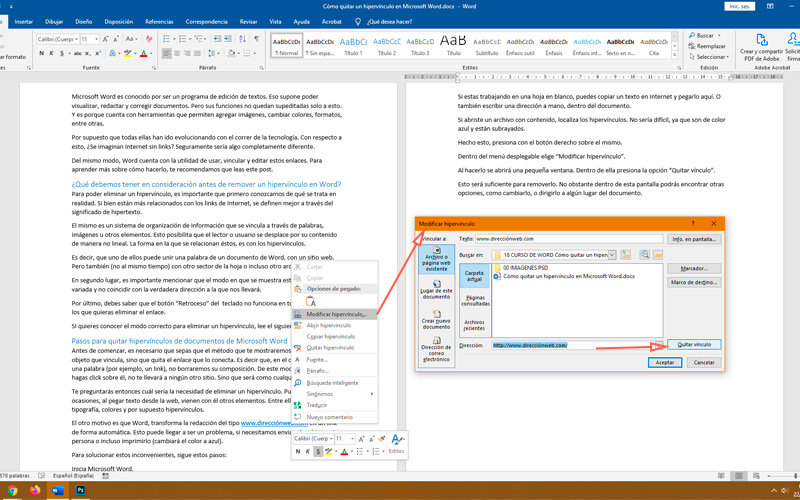The width and height of the screenshot is (800, 500).
Task: Select Lugar de este documento in the dialog
Action: (436, 292)
